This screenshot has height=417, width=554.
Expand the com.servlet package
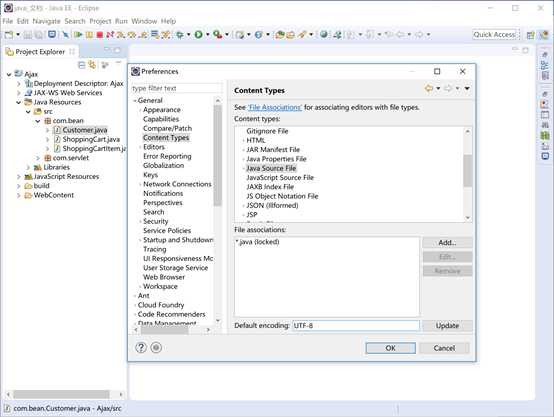click(x=38, y=158)
